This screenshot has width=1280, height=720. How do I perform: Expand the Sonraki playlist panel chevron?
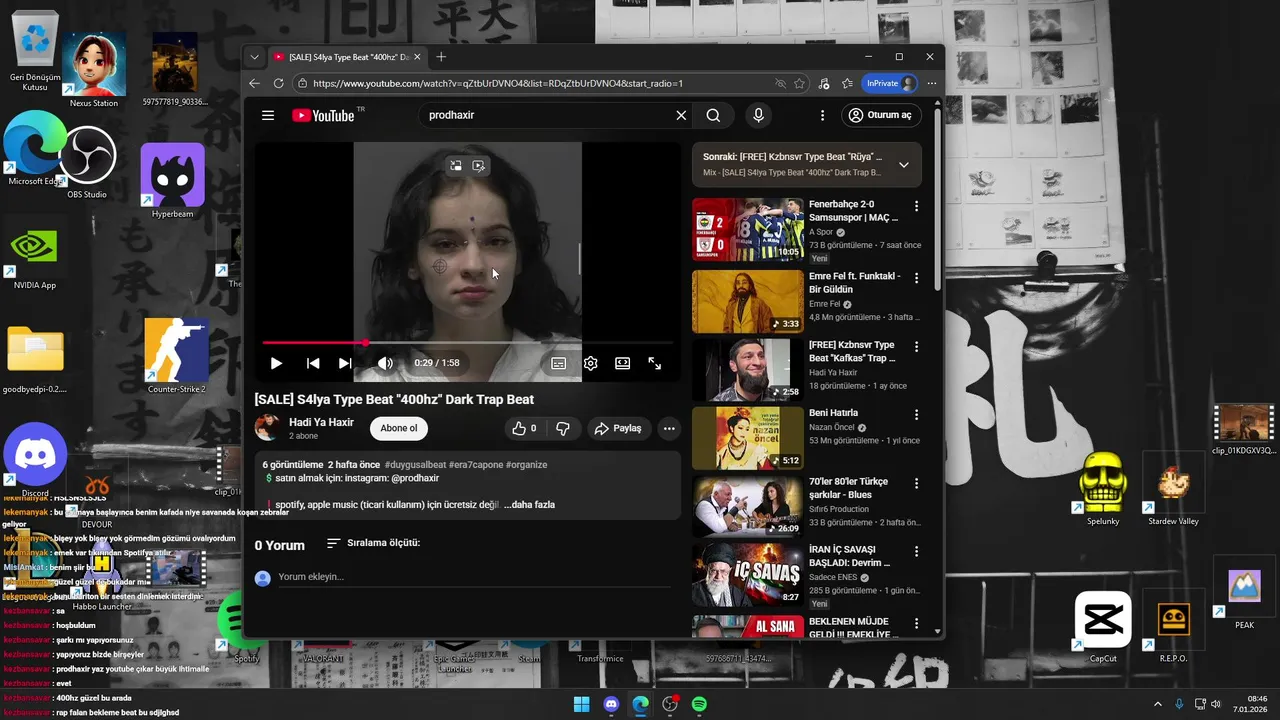click(903, 165)
